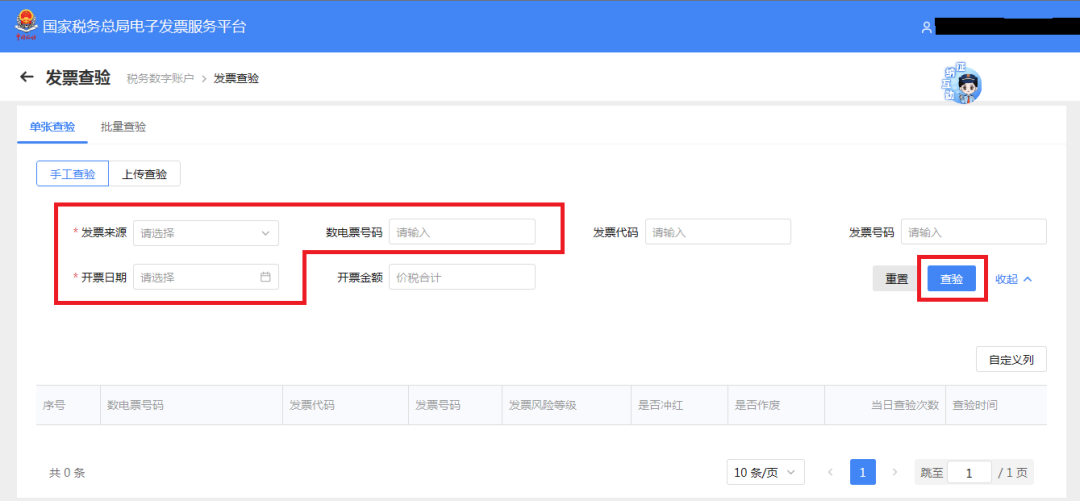
Task: Focus the 数电票号码 input field
Action: pyautogui.click(x=462, y=232)
